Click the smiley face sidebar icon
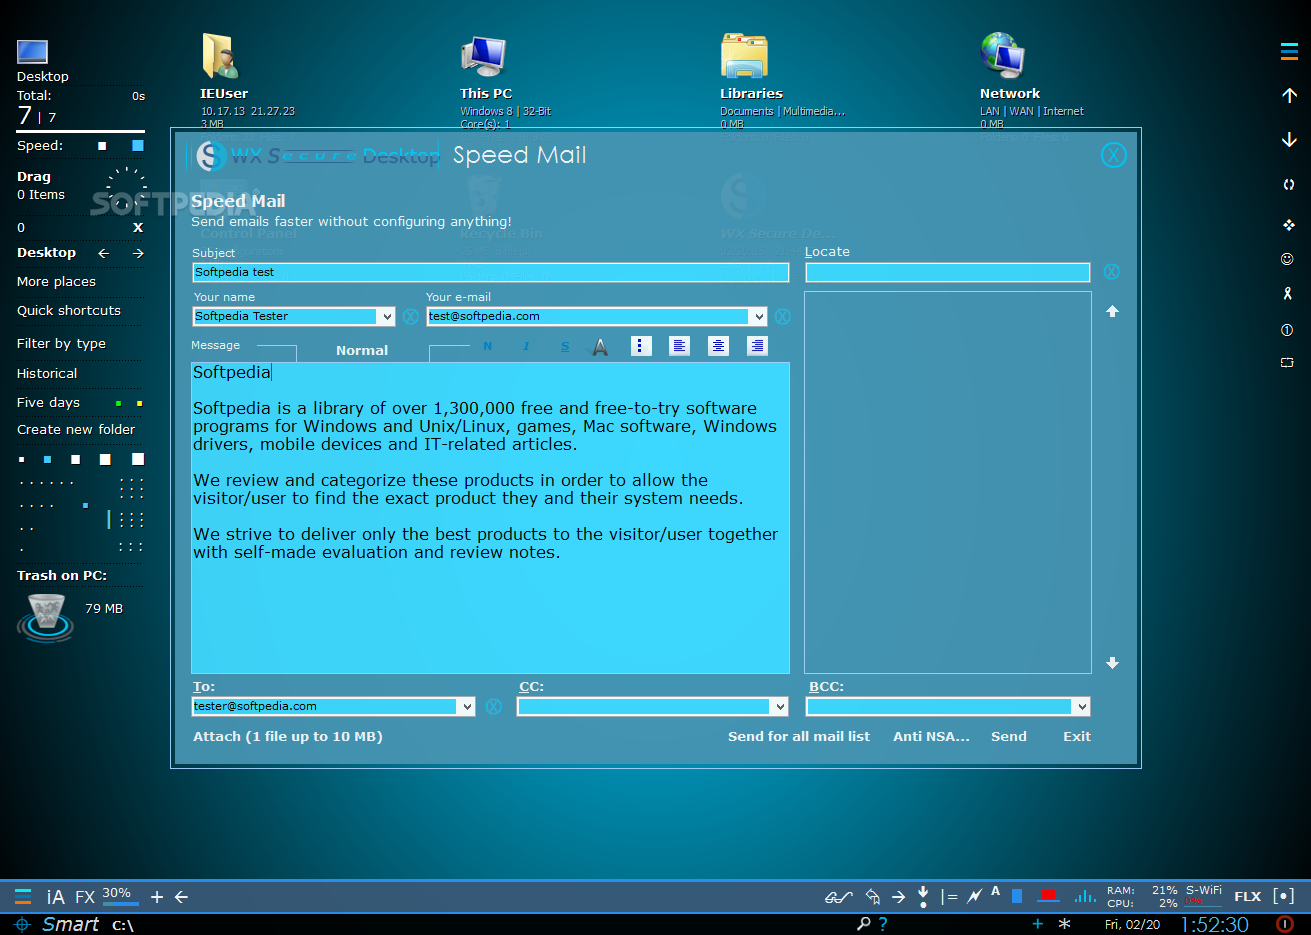The height and width of the screenshot is (935, 1311). coord(1287,259)
